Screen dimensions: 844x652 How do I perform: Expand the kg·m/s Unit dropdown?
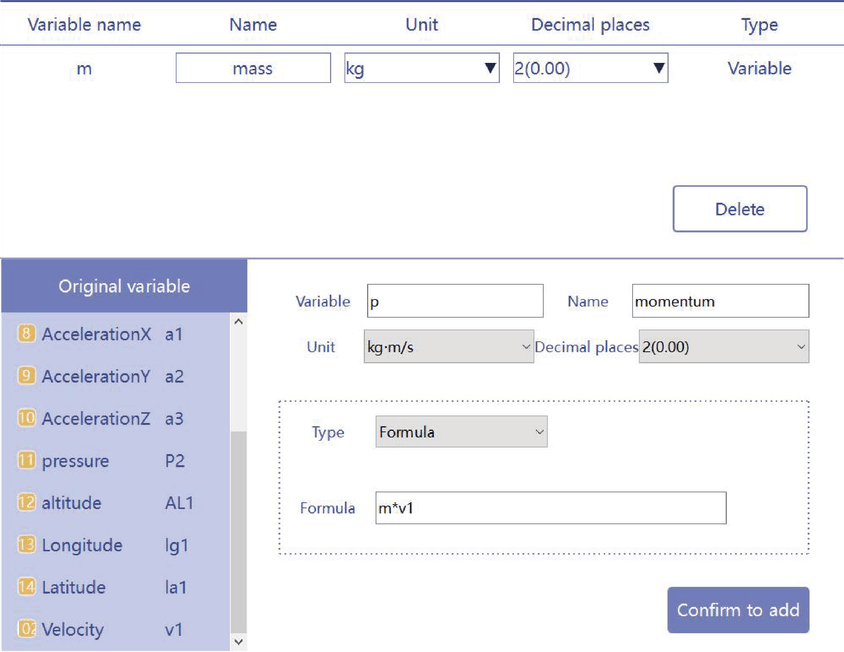tap(448, 348)
